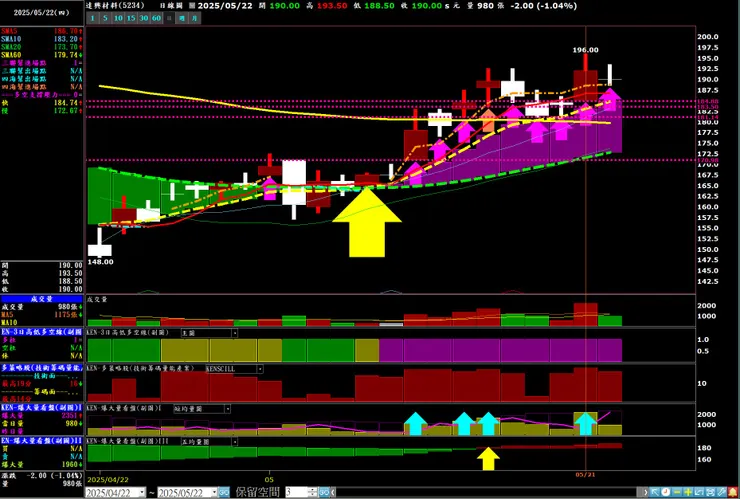Viewport: 740px width, 499px height.
Task: Click the right arrow of the horizontal scrollbar
Action: (x=645, y=492)
